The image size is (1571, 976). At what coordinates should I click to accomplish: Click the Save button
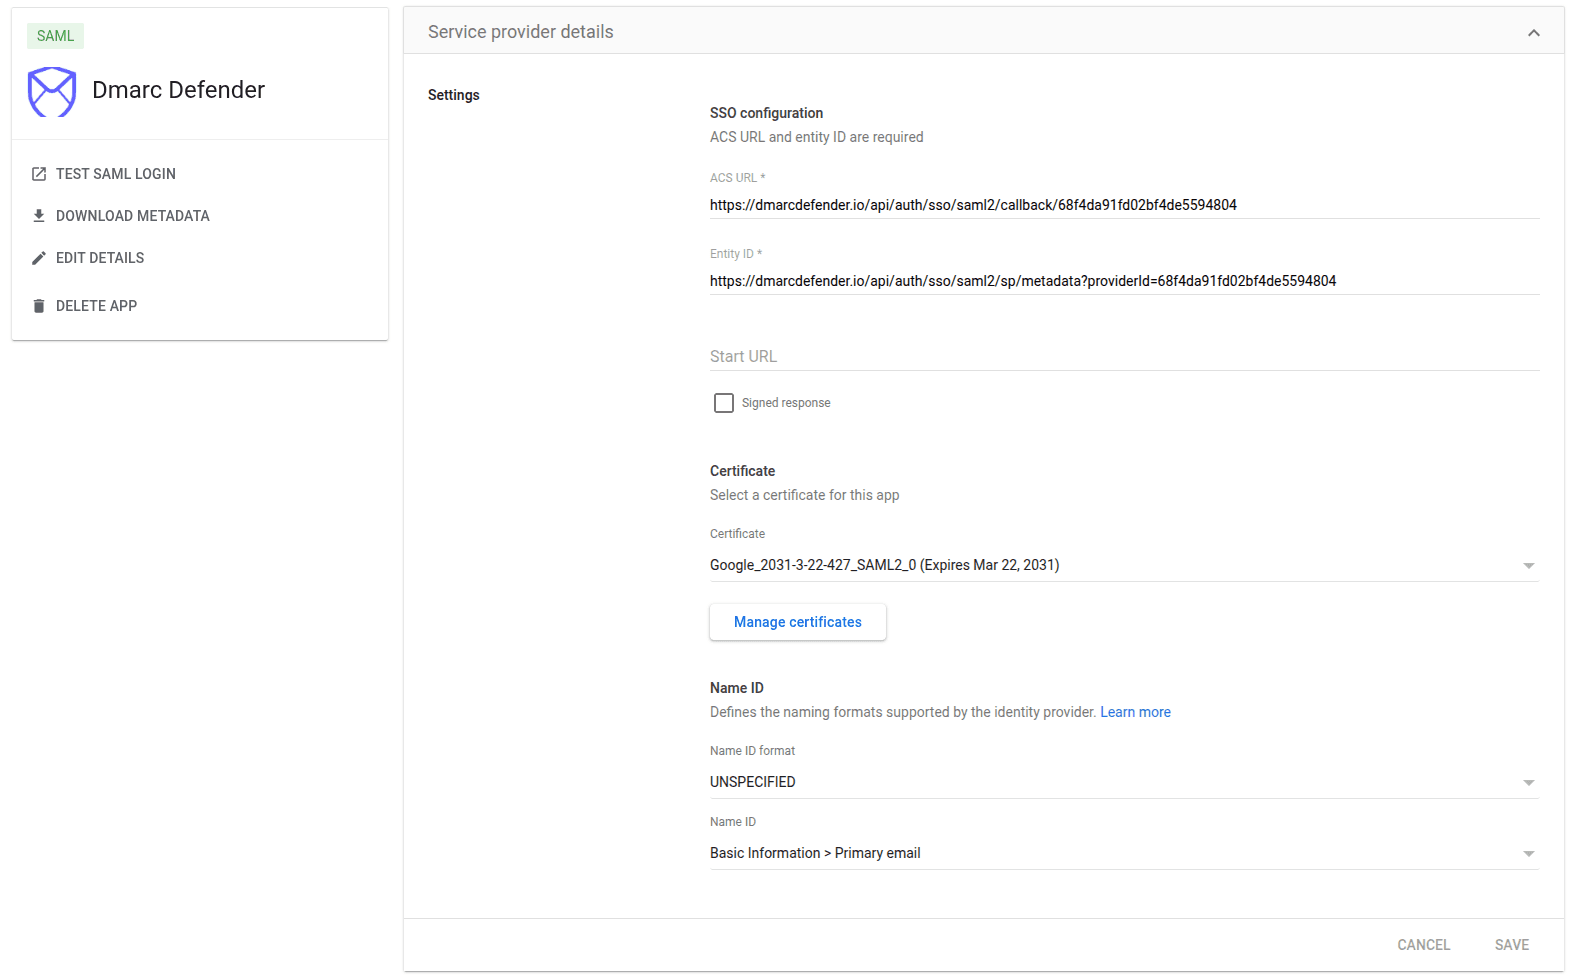tap(1511, 945)
